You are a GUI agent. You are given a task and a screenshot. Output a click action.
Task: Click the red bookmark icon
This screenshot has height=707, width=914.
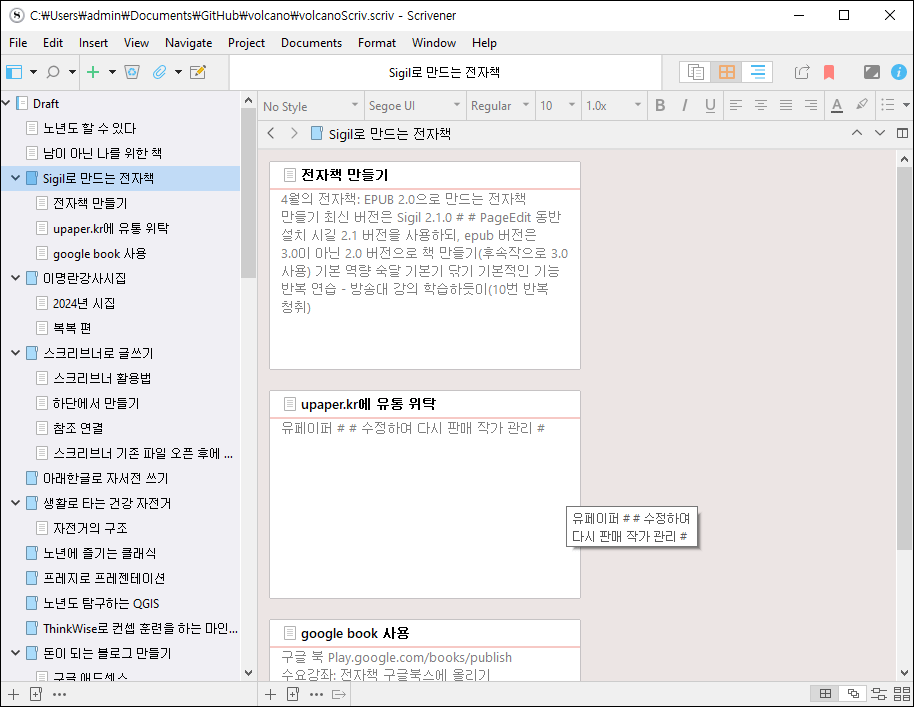click(828, 72)
